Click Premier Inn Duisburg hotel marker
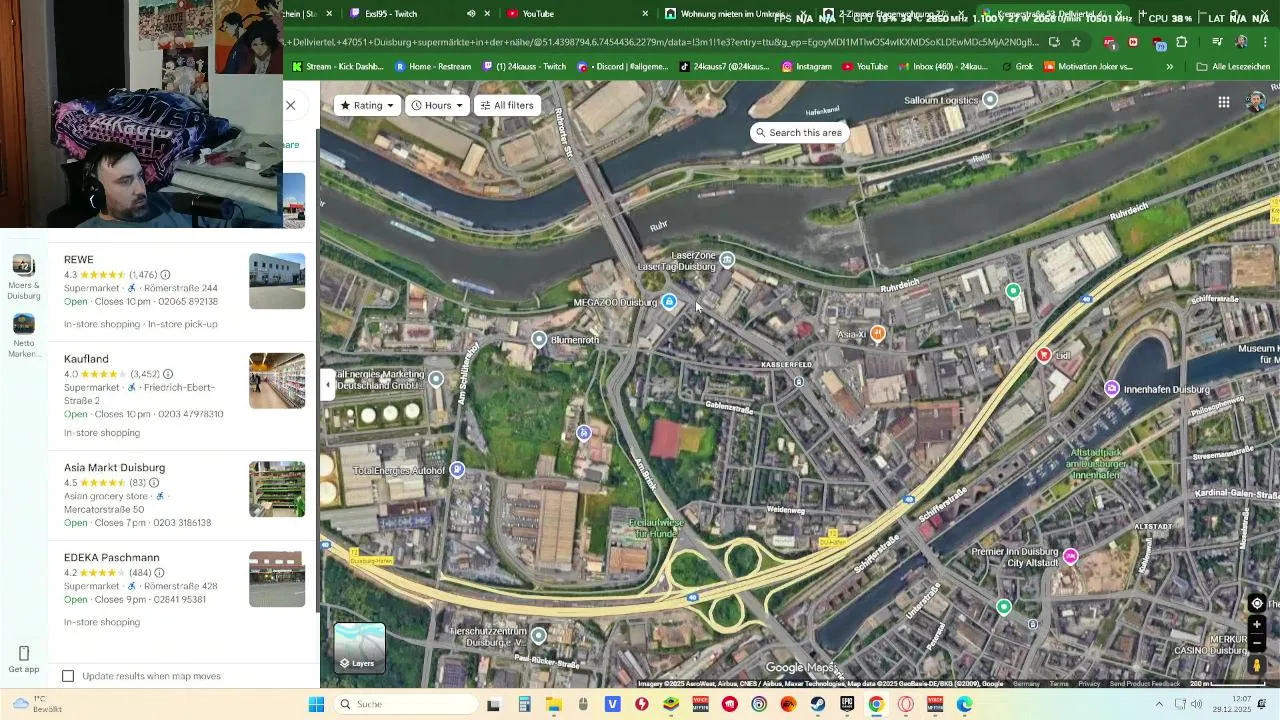 1071,556
